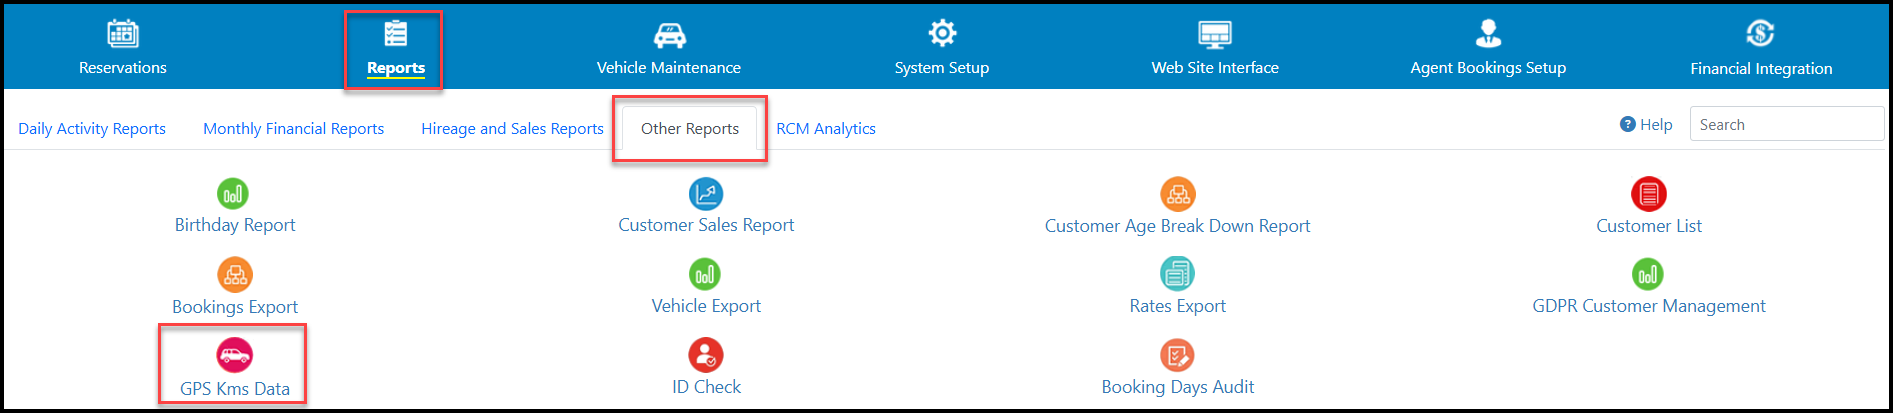This screenshot has width=1893, height=413.
Task: Open the GPS Kms Data car icon
Action: (x=235, y=354)
